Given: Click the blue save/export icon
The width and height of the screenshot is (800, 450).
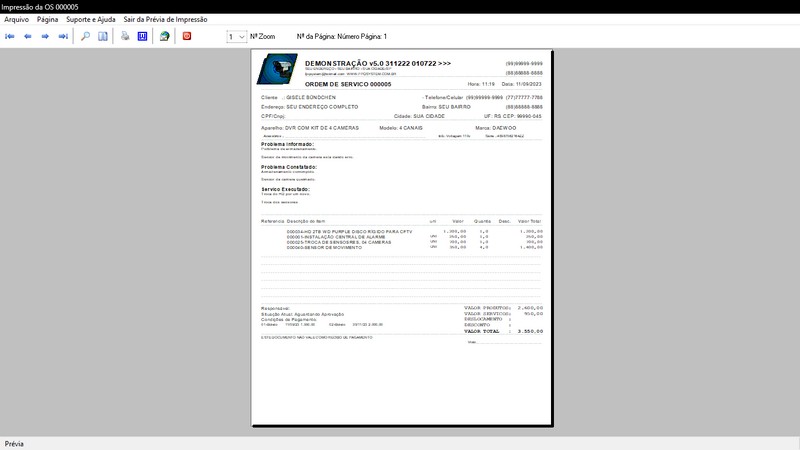Looking at the screenshot, I should 142,36.
